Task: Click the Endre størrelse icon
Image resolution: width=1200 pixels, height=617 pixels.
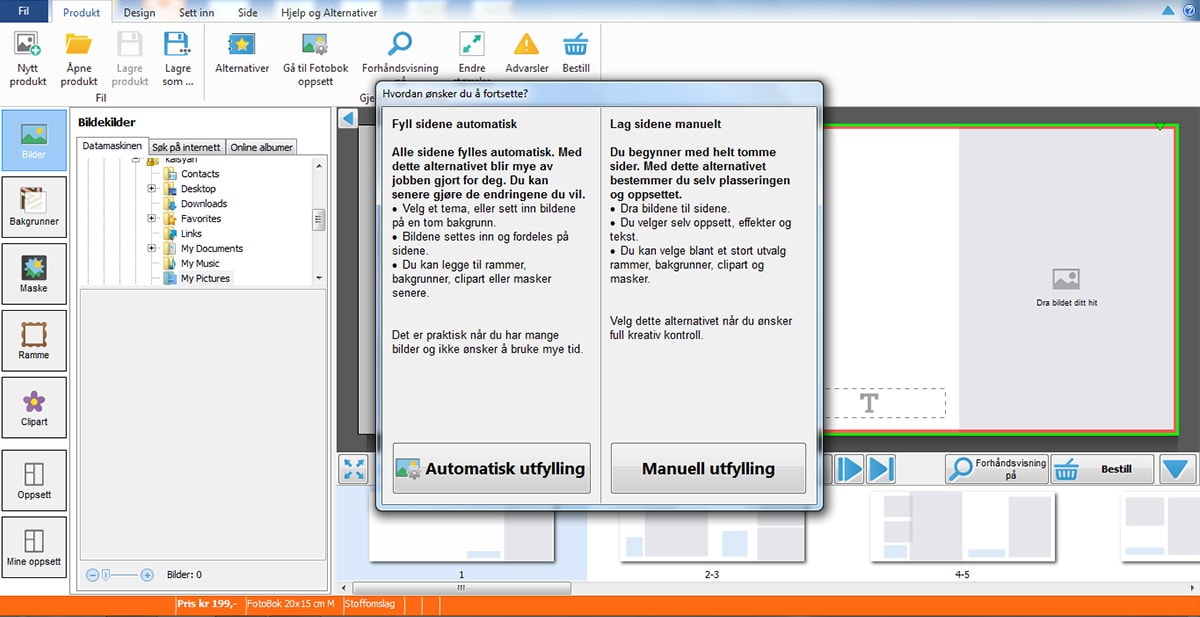Action: coord(472,44)
